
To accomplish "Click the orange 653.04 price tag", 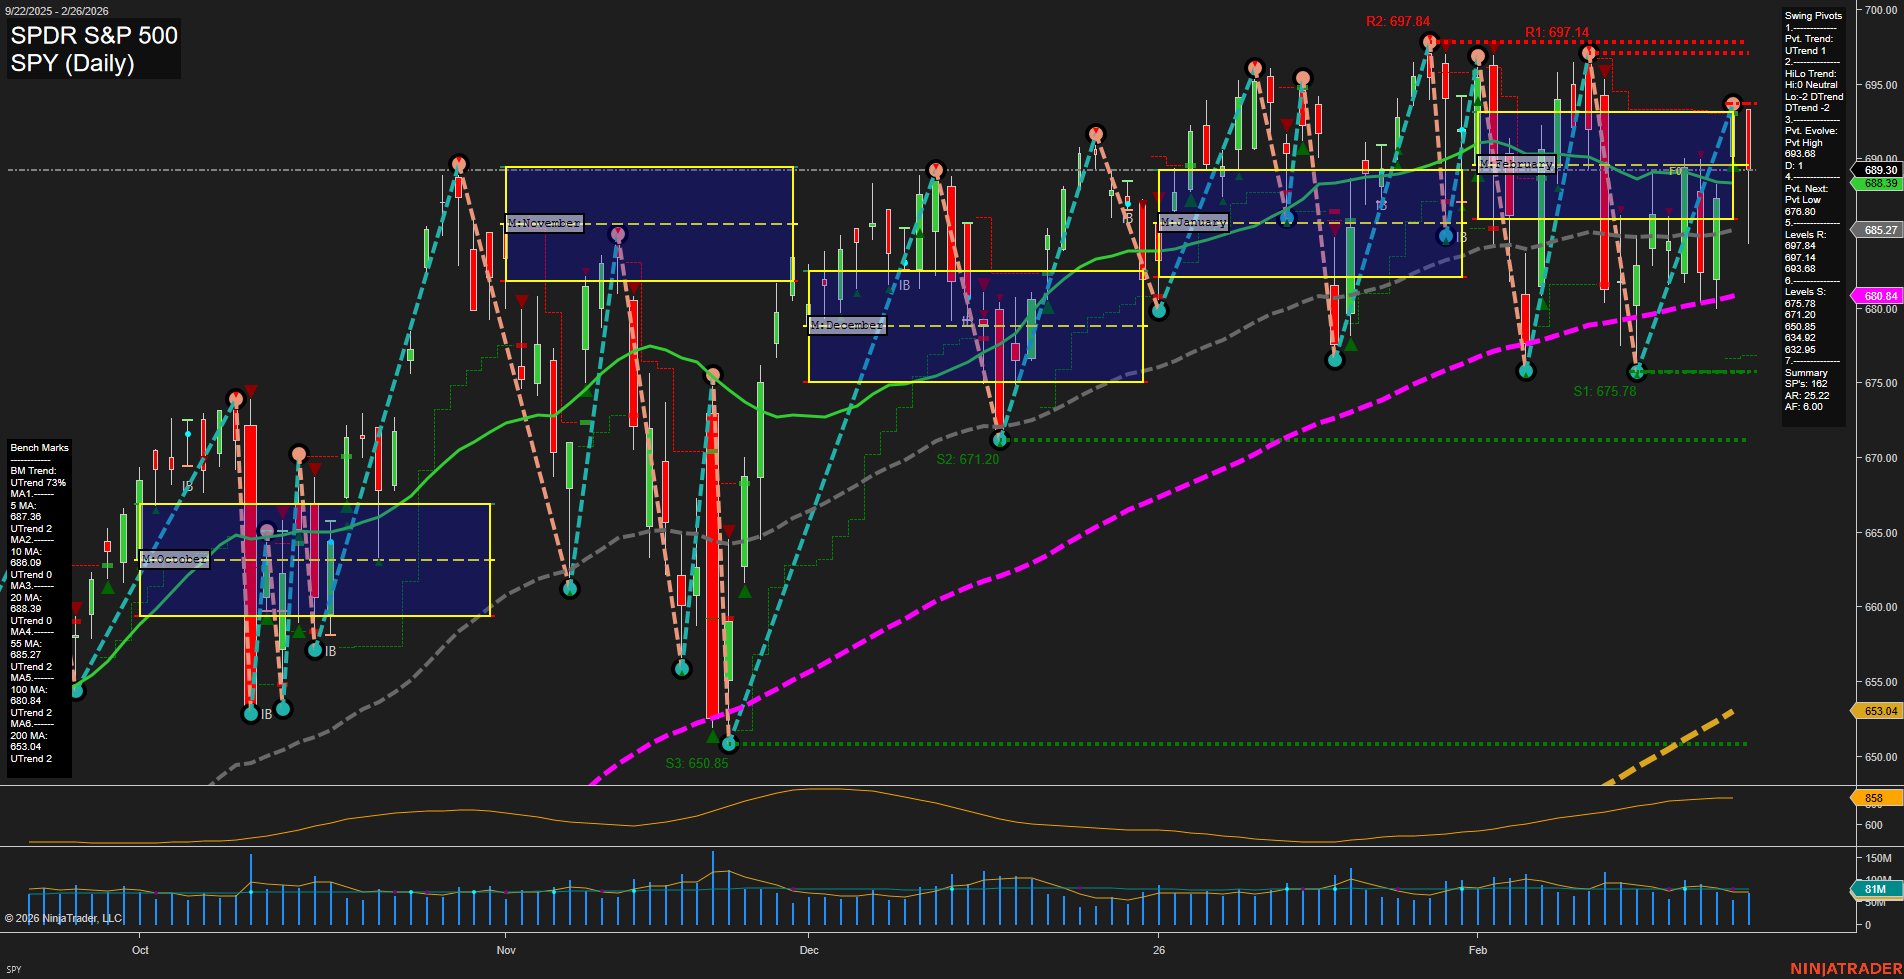I will [x=1879, y=711].
